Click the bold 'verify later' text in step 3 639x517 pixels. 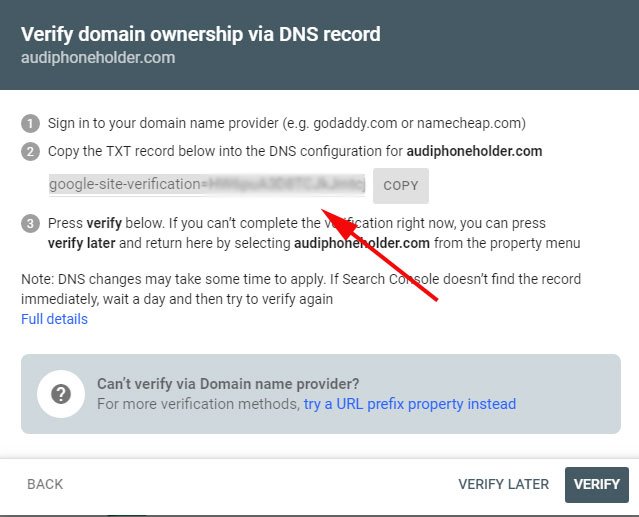tap(82, 243)
